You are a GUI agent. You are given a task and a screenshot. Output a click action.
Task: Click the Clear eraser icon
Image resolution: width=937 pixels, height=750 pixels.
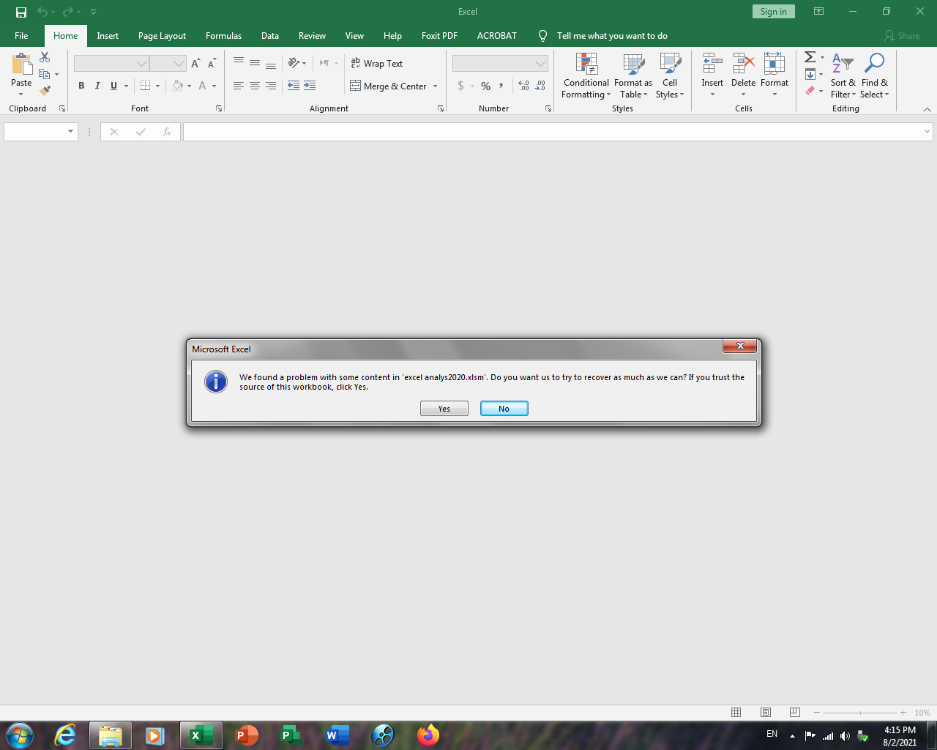(810, 91)
